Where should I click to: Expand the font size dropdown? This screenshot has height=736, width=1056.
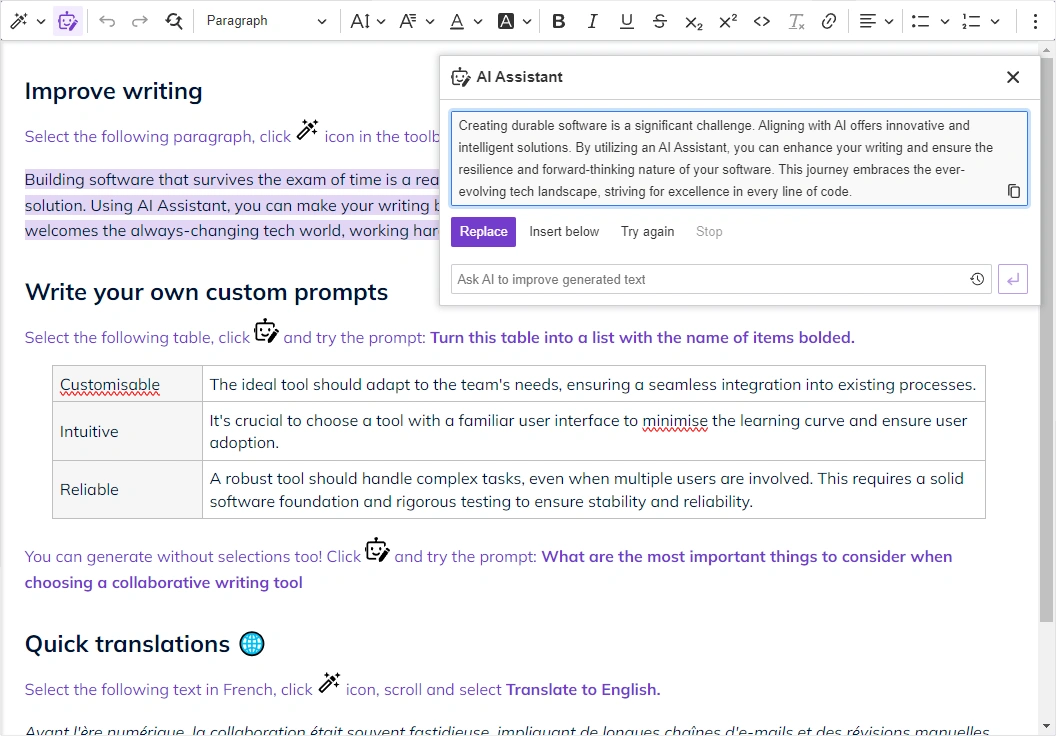pos(368,21)
